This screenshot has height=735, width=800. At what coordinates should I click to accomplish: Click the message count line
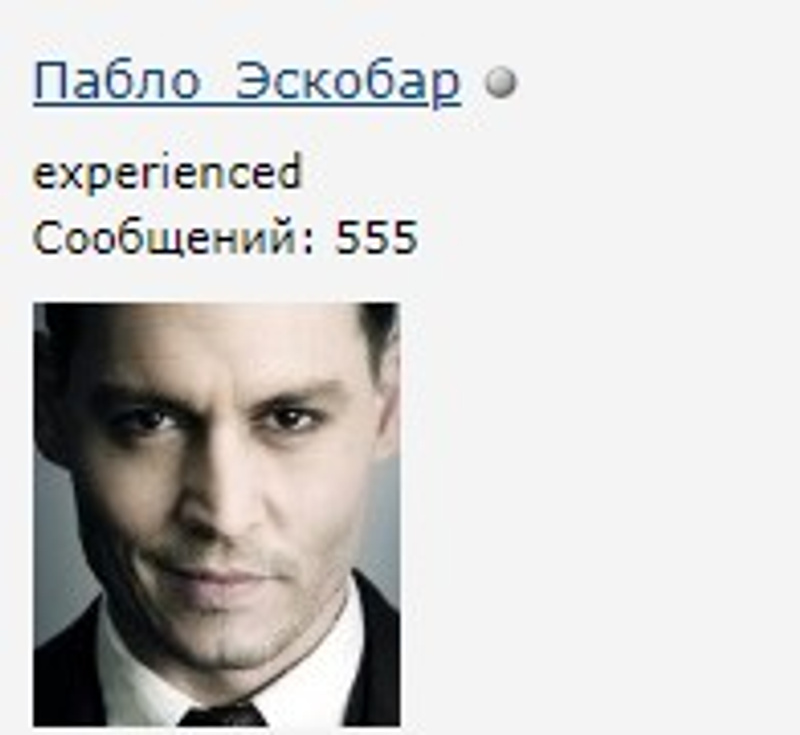tap(225, 238)
